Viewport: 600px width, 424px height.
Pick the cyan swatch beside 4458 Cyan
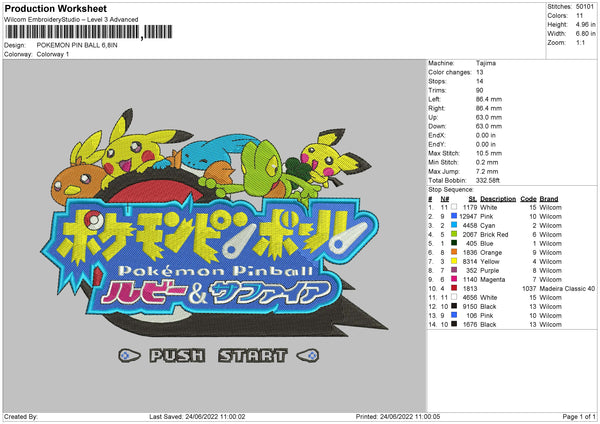tap(454, 225)
